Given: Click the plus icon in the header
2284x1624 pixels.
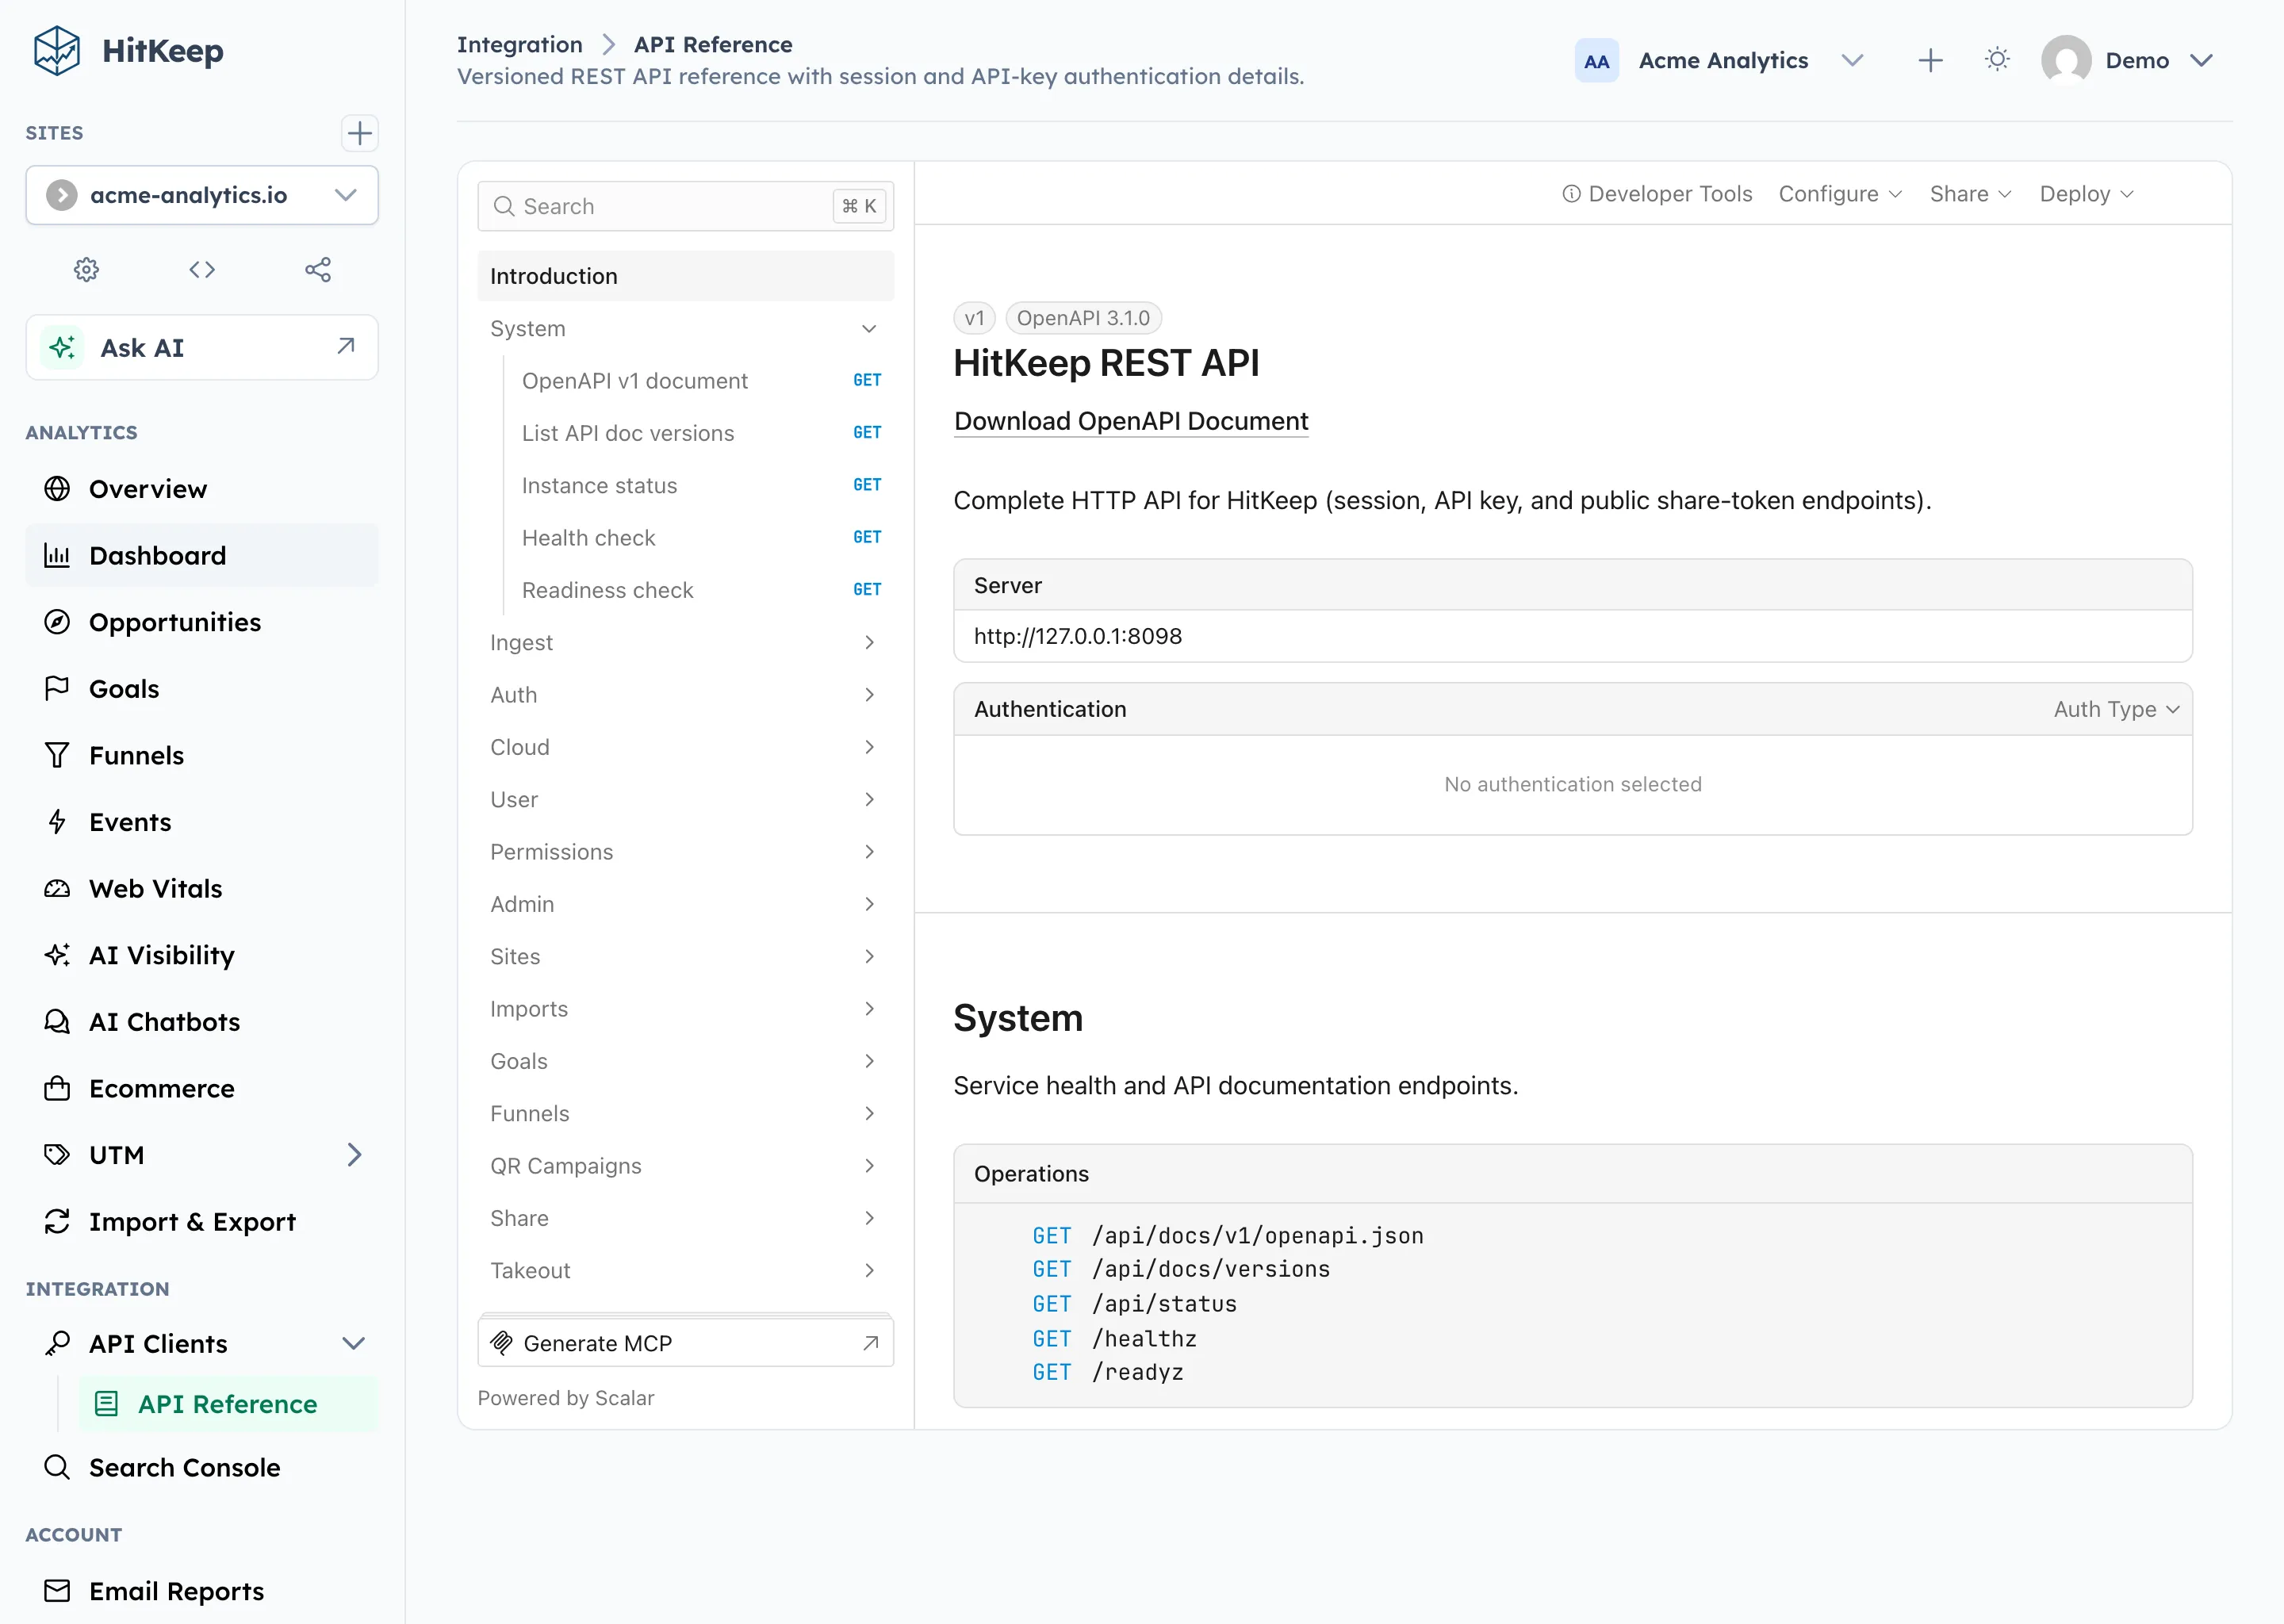Looking at the screenshot, I should [1930, 61].
